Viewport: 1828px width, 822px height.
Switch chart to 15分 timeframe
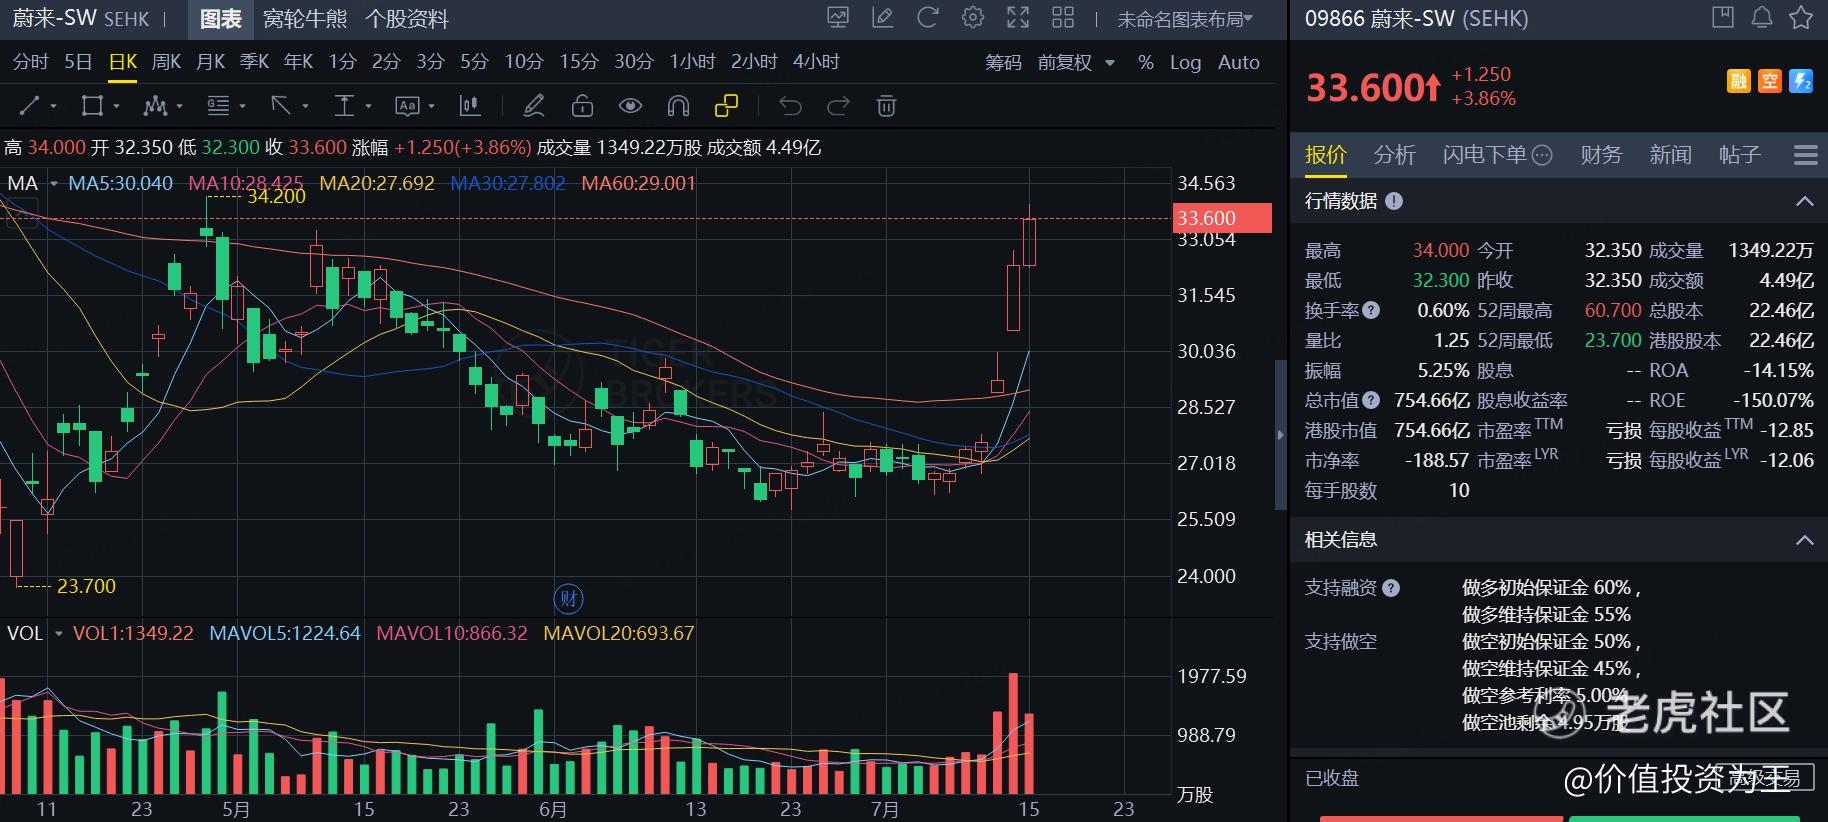point(578,62)
